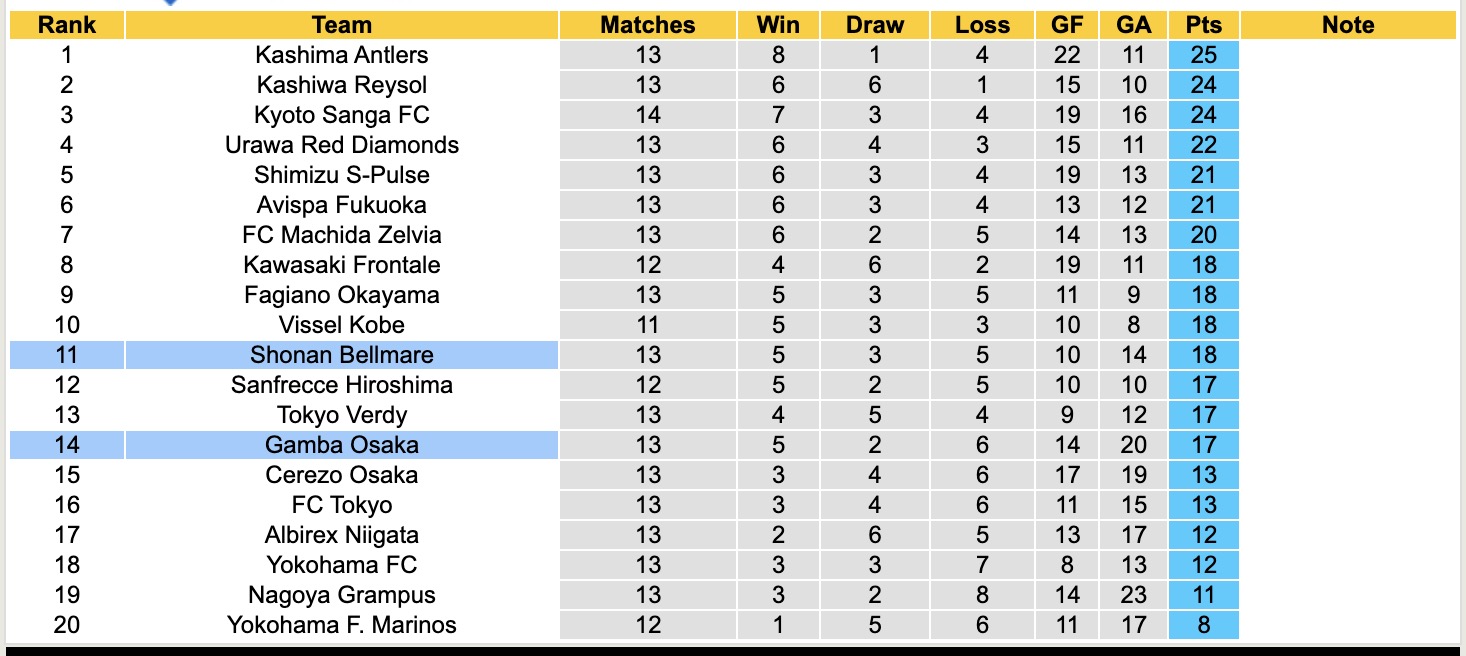Click Kashima Antlers' blue 25 points cell
1466x656 pixels.
[1203, 55]
